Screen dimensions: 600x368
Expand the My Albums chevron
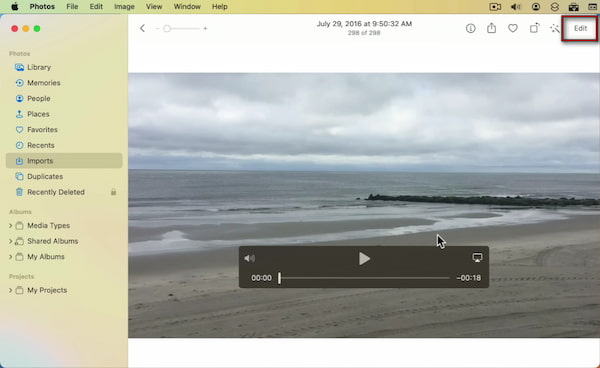10,257
